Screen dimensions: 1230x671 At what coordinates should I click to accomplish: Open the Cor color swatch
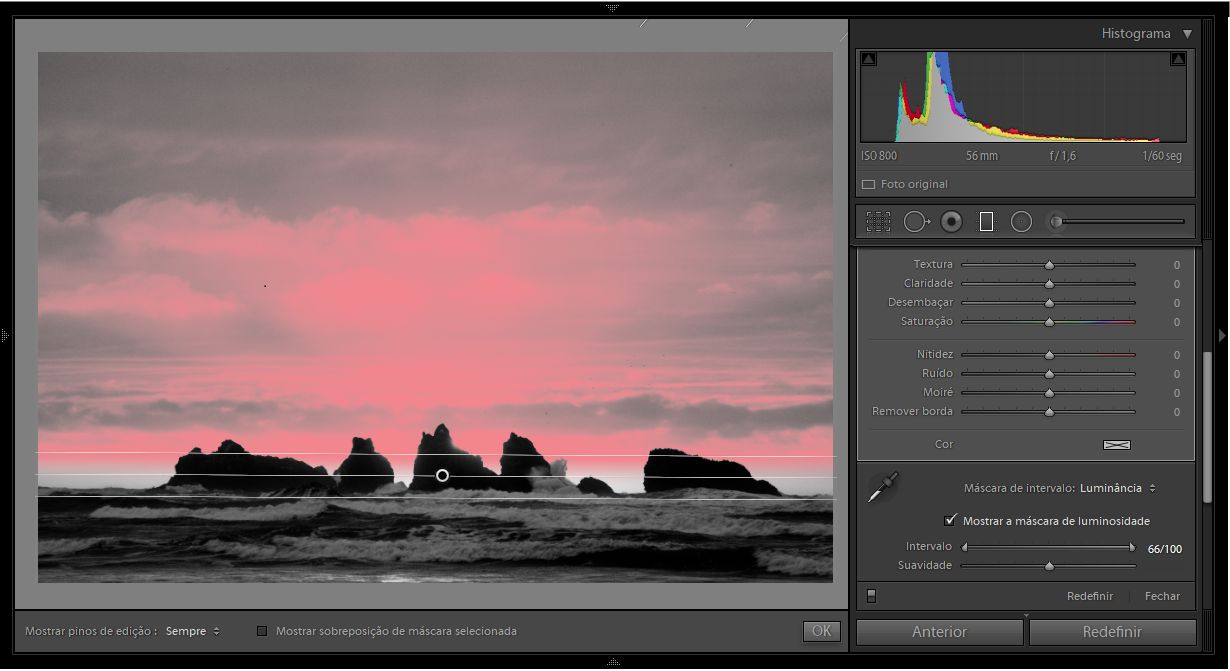coord(1116,444)
